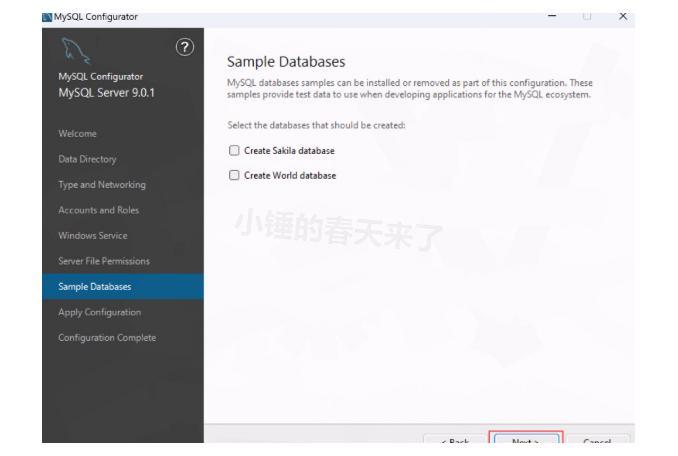Tick the Create World database checkbox
678x456 pixels.
click(x=235, y=175)
